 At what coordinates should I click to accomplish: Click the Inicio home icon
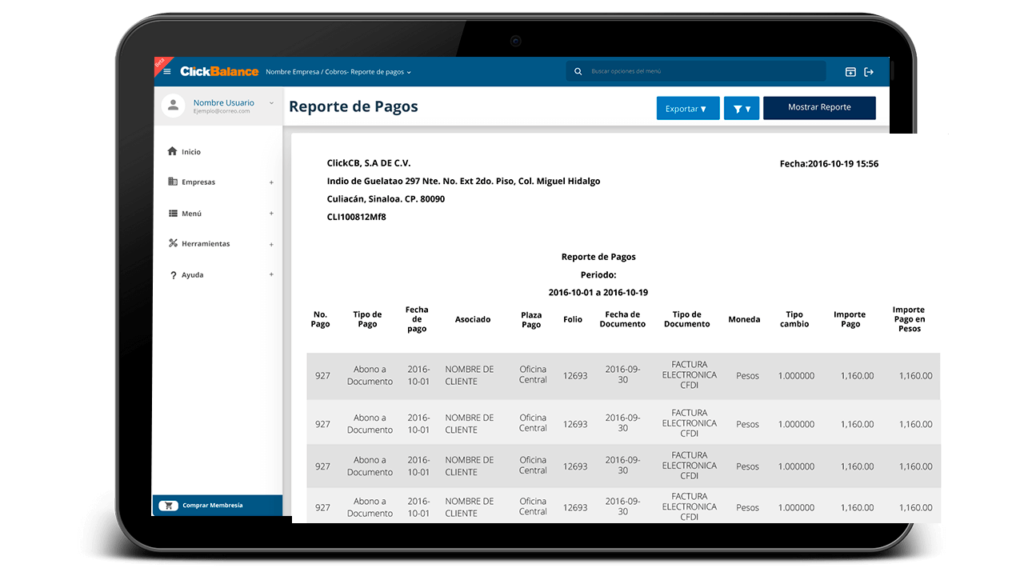172,152
